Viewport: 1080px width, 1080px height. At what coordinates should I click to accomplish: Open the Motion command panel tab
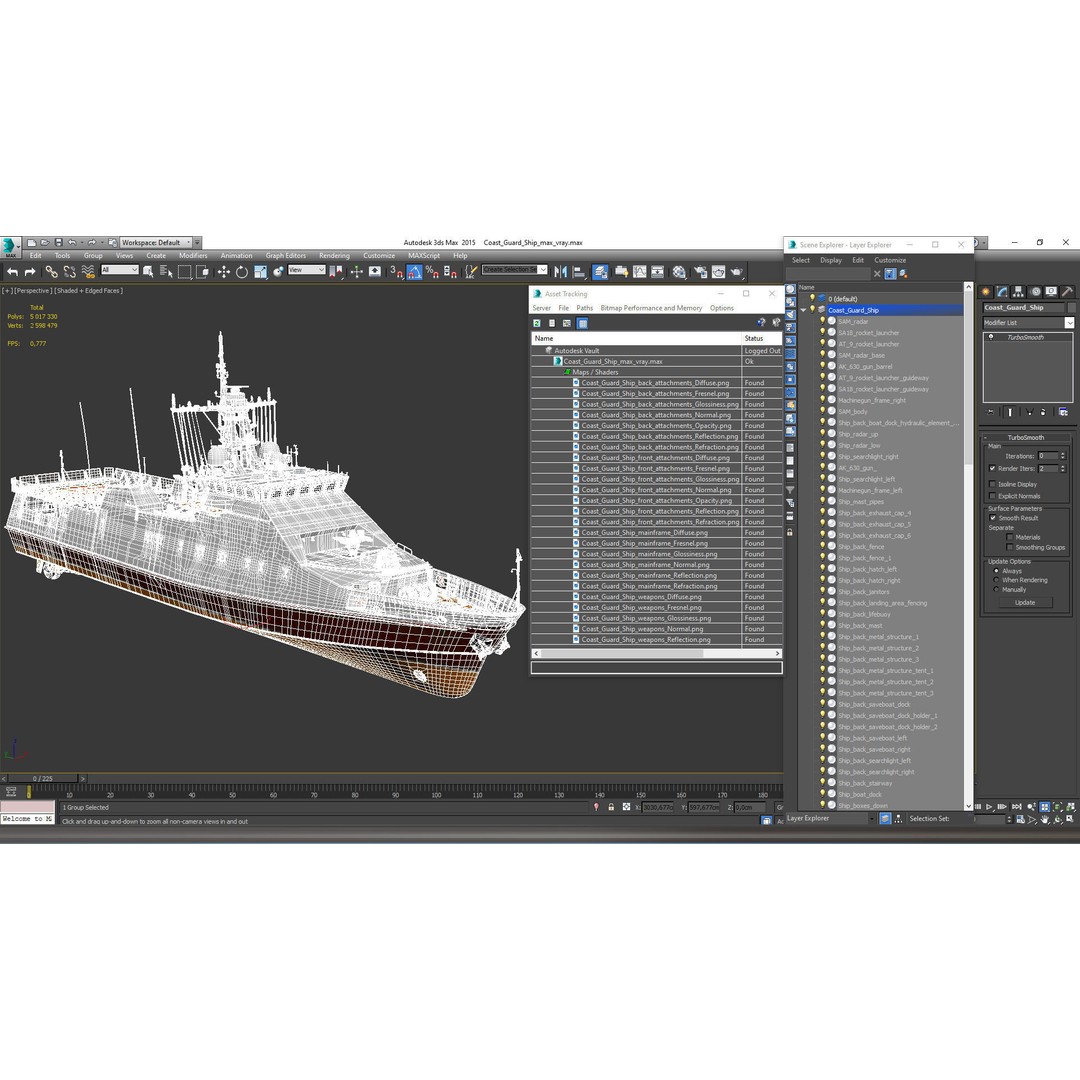pos(1035,292)
